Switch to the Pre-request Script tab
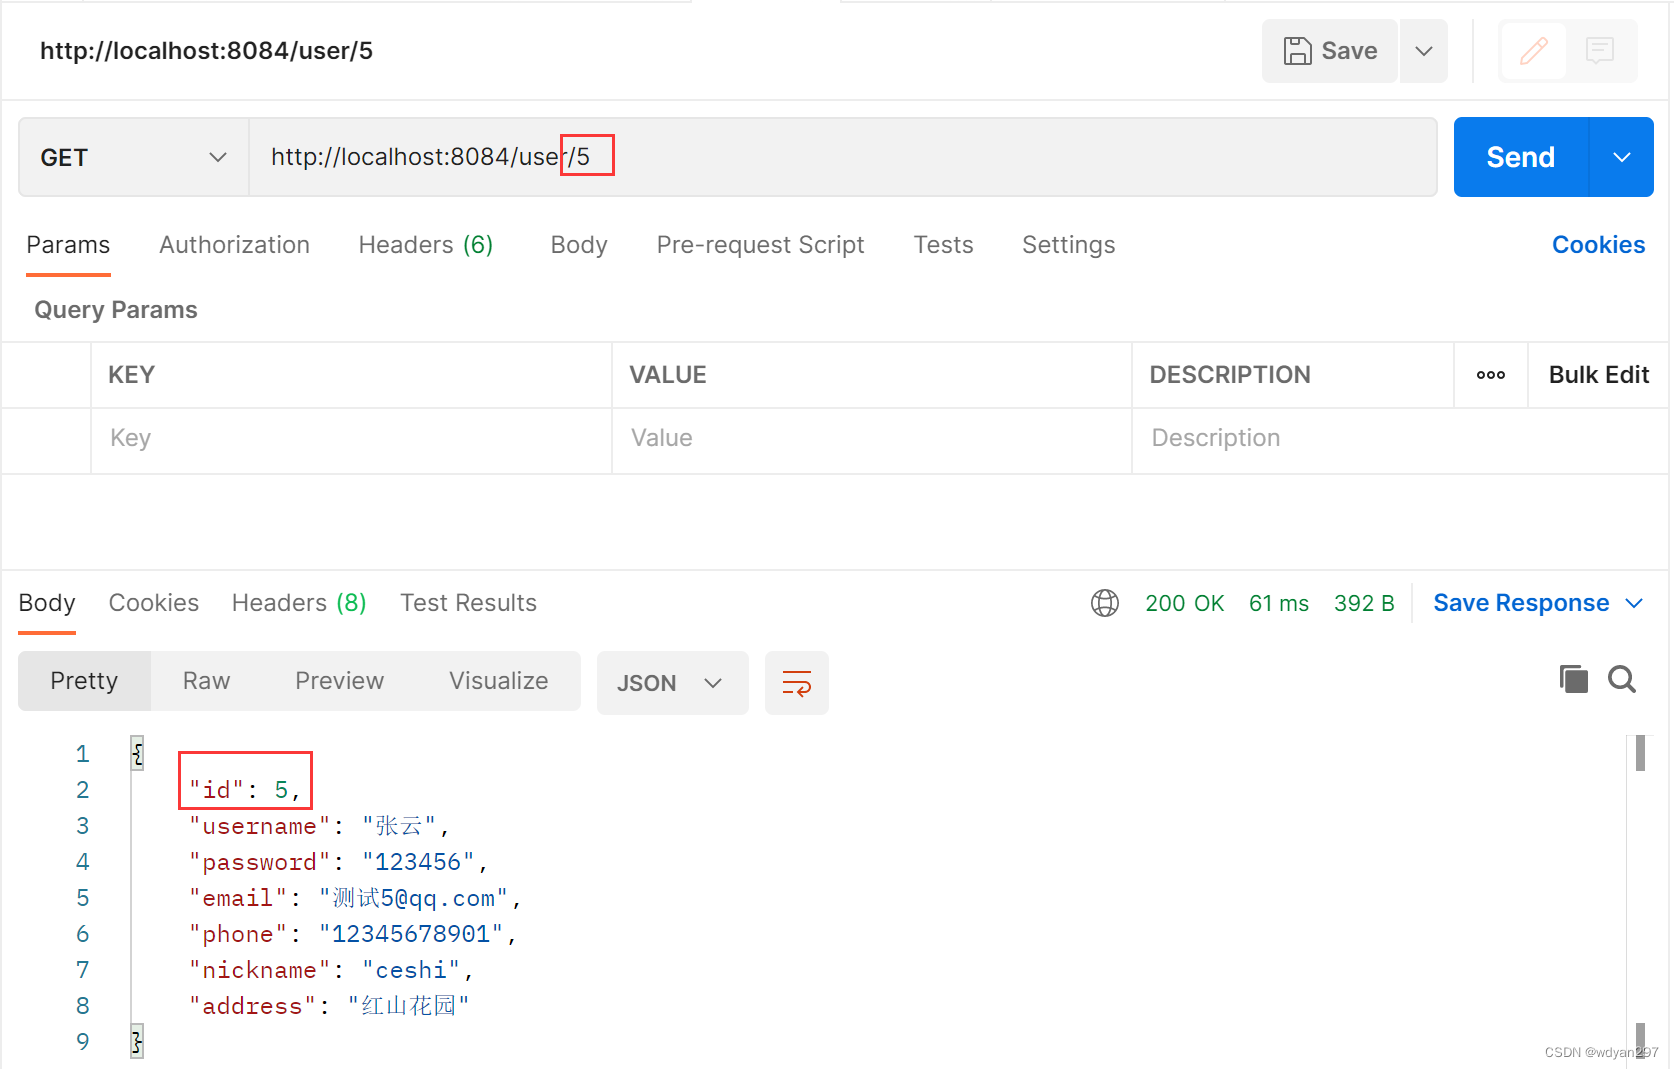The width and height of the screenshot is (1674, 1069). pos(760,244)
